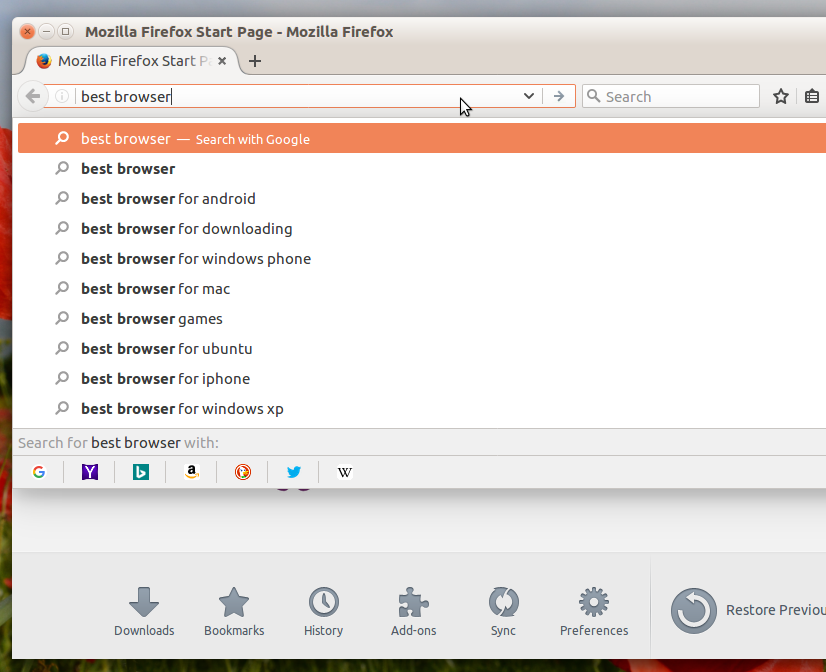The image size is (826, 672).
Task: Select the Mozilla Firefox Start Page tab
Action: pyautogui.click(x=132, y=61)
